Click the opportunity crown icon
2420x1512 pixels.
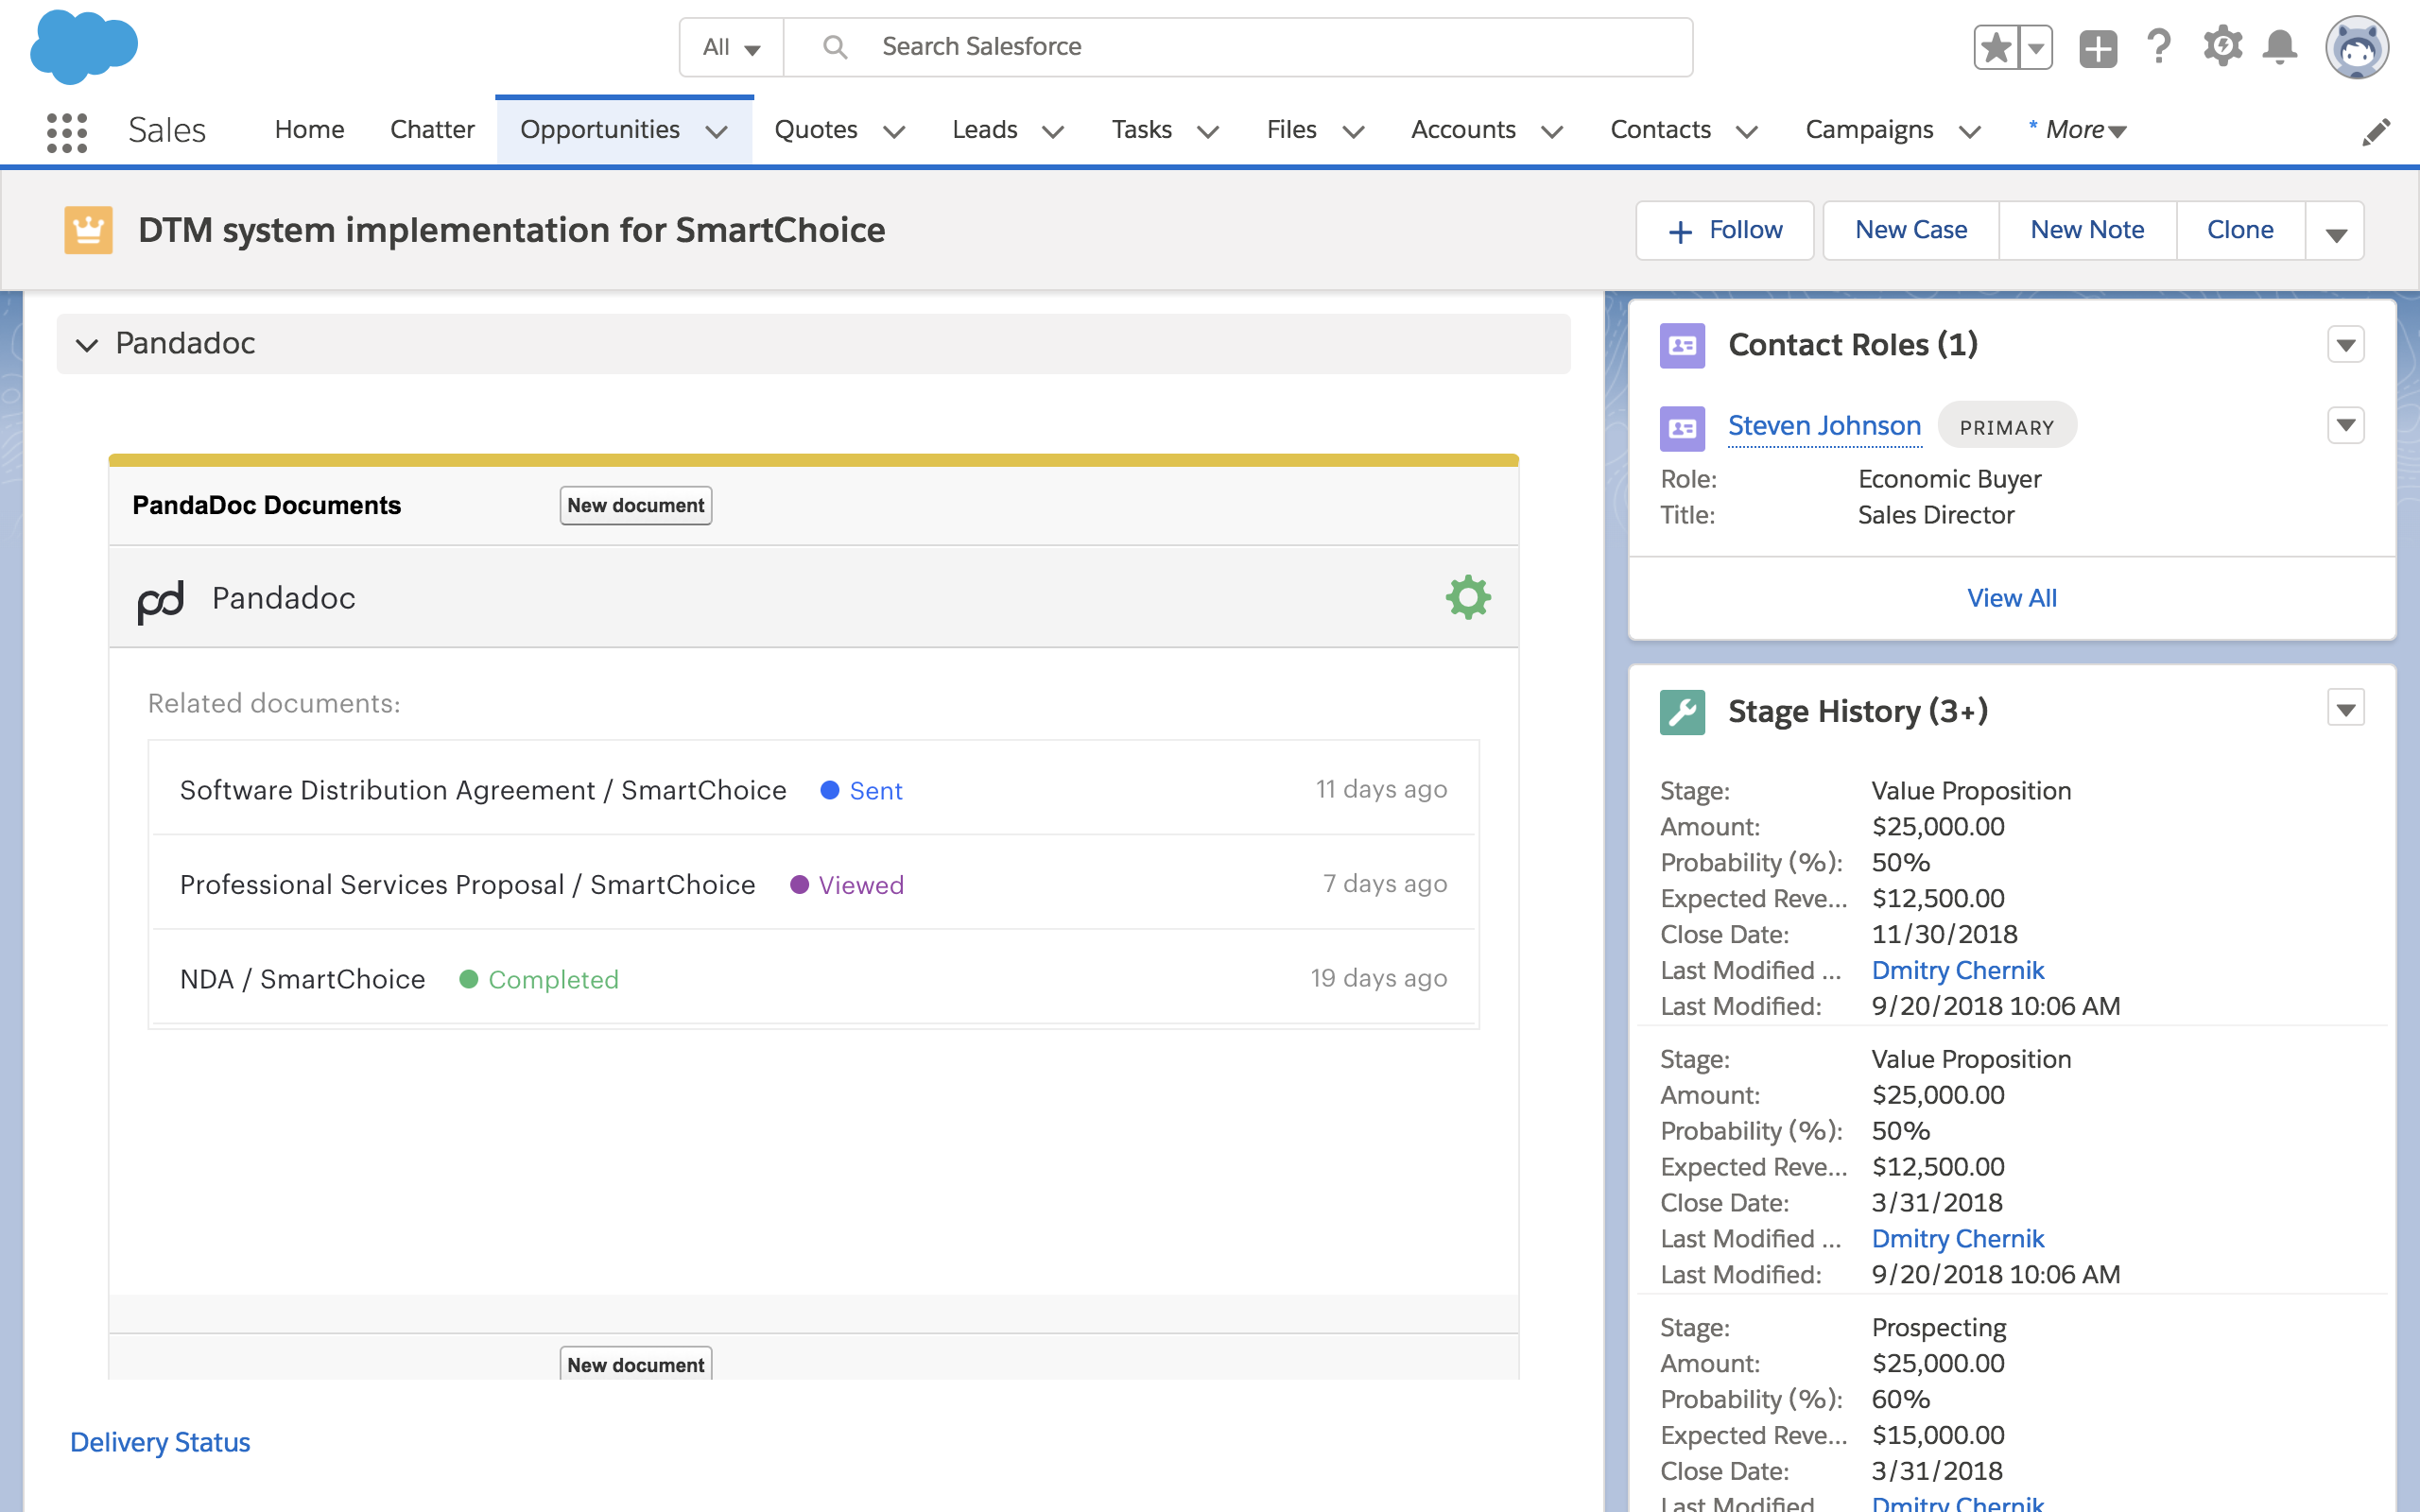89,230
